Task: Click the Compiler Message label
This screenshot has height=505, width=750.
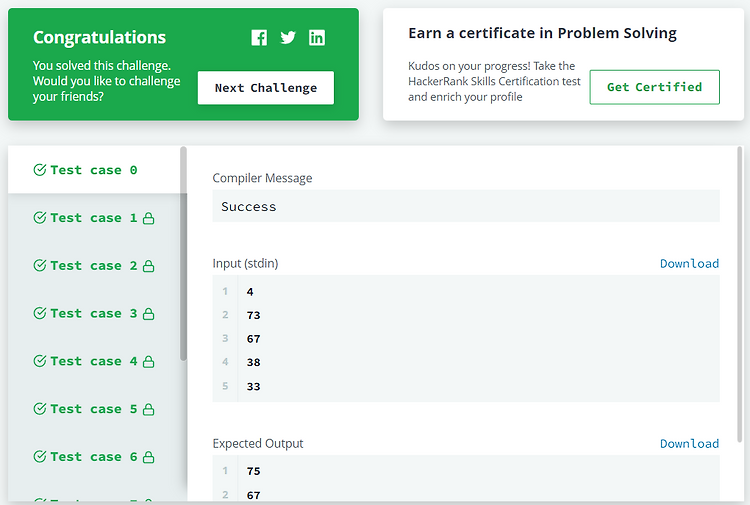Action: pos(262,178)
